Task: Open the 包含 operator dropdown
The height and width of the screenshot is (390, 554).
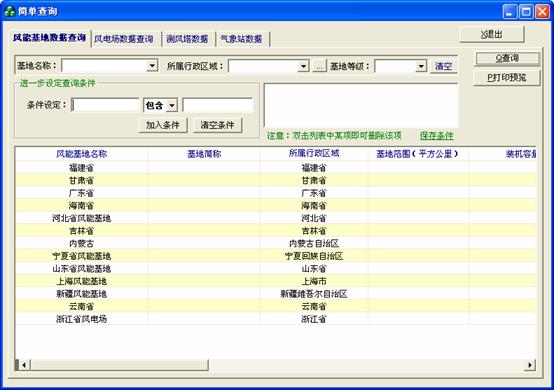Action: coord(172,105)
